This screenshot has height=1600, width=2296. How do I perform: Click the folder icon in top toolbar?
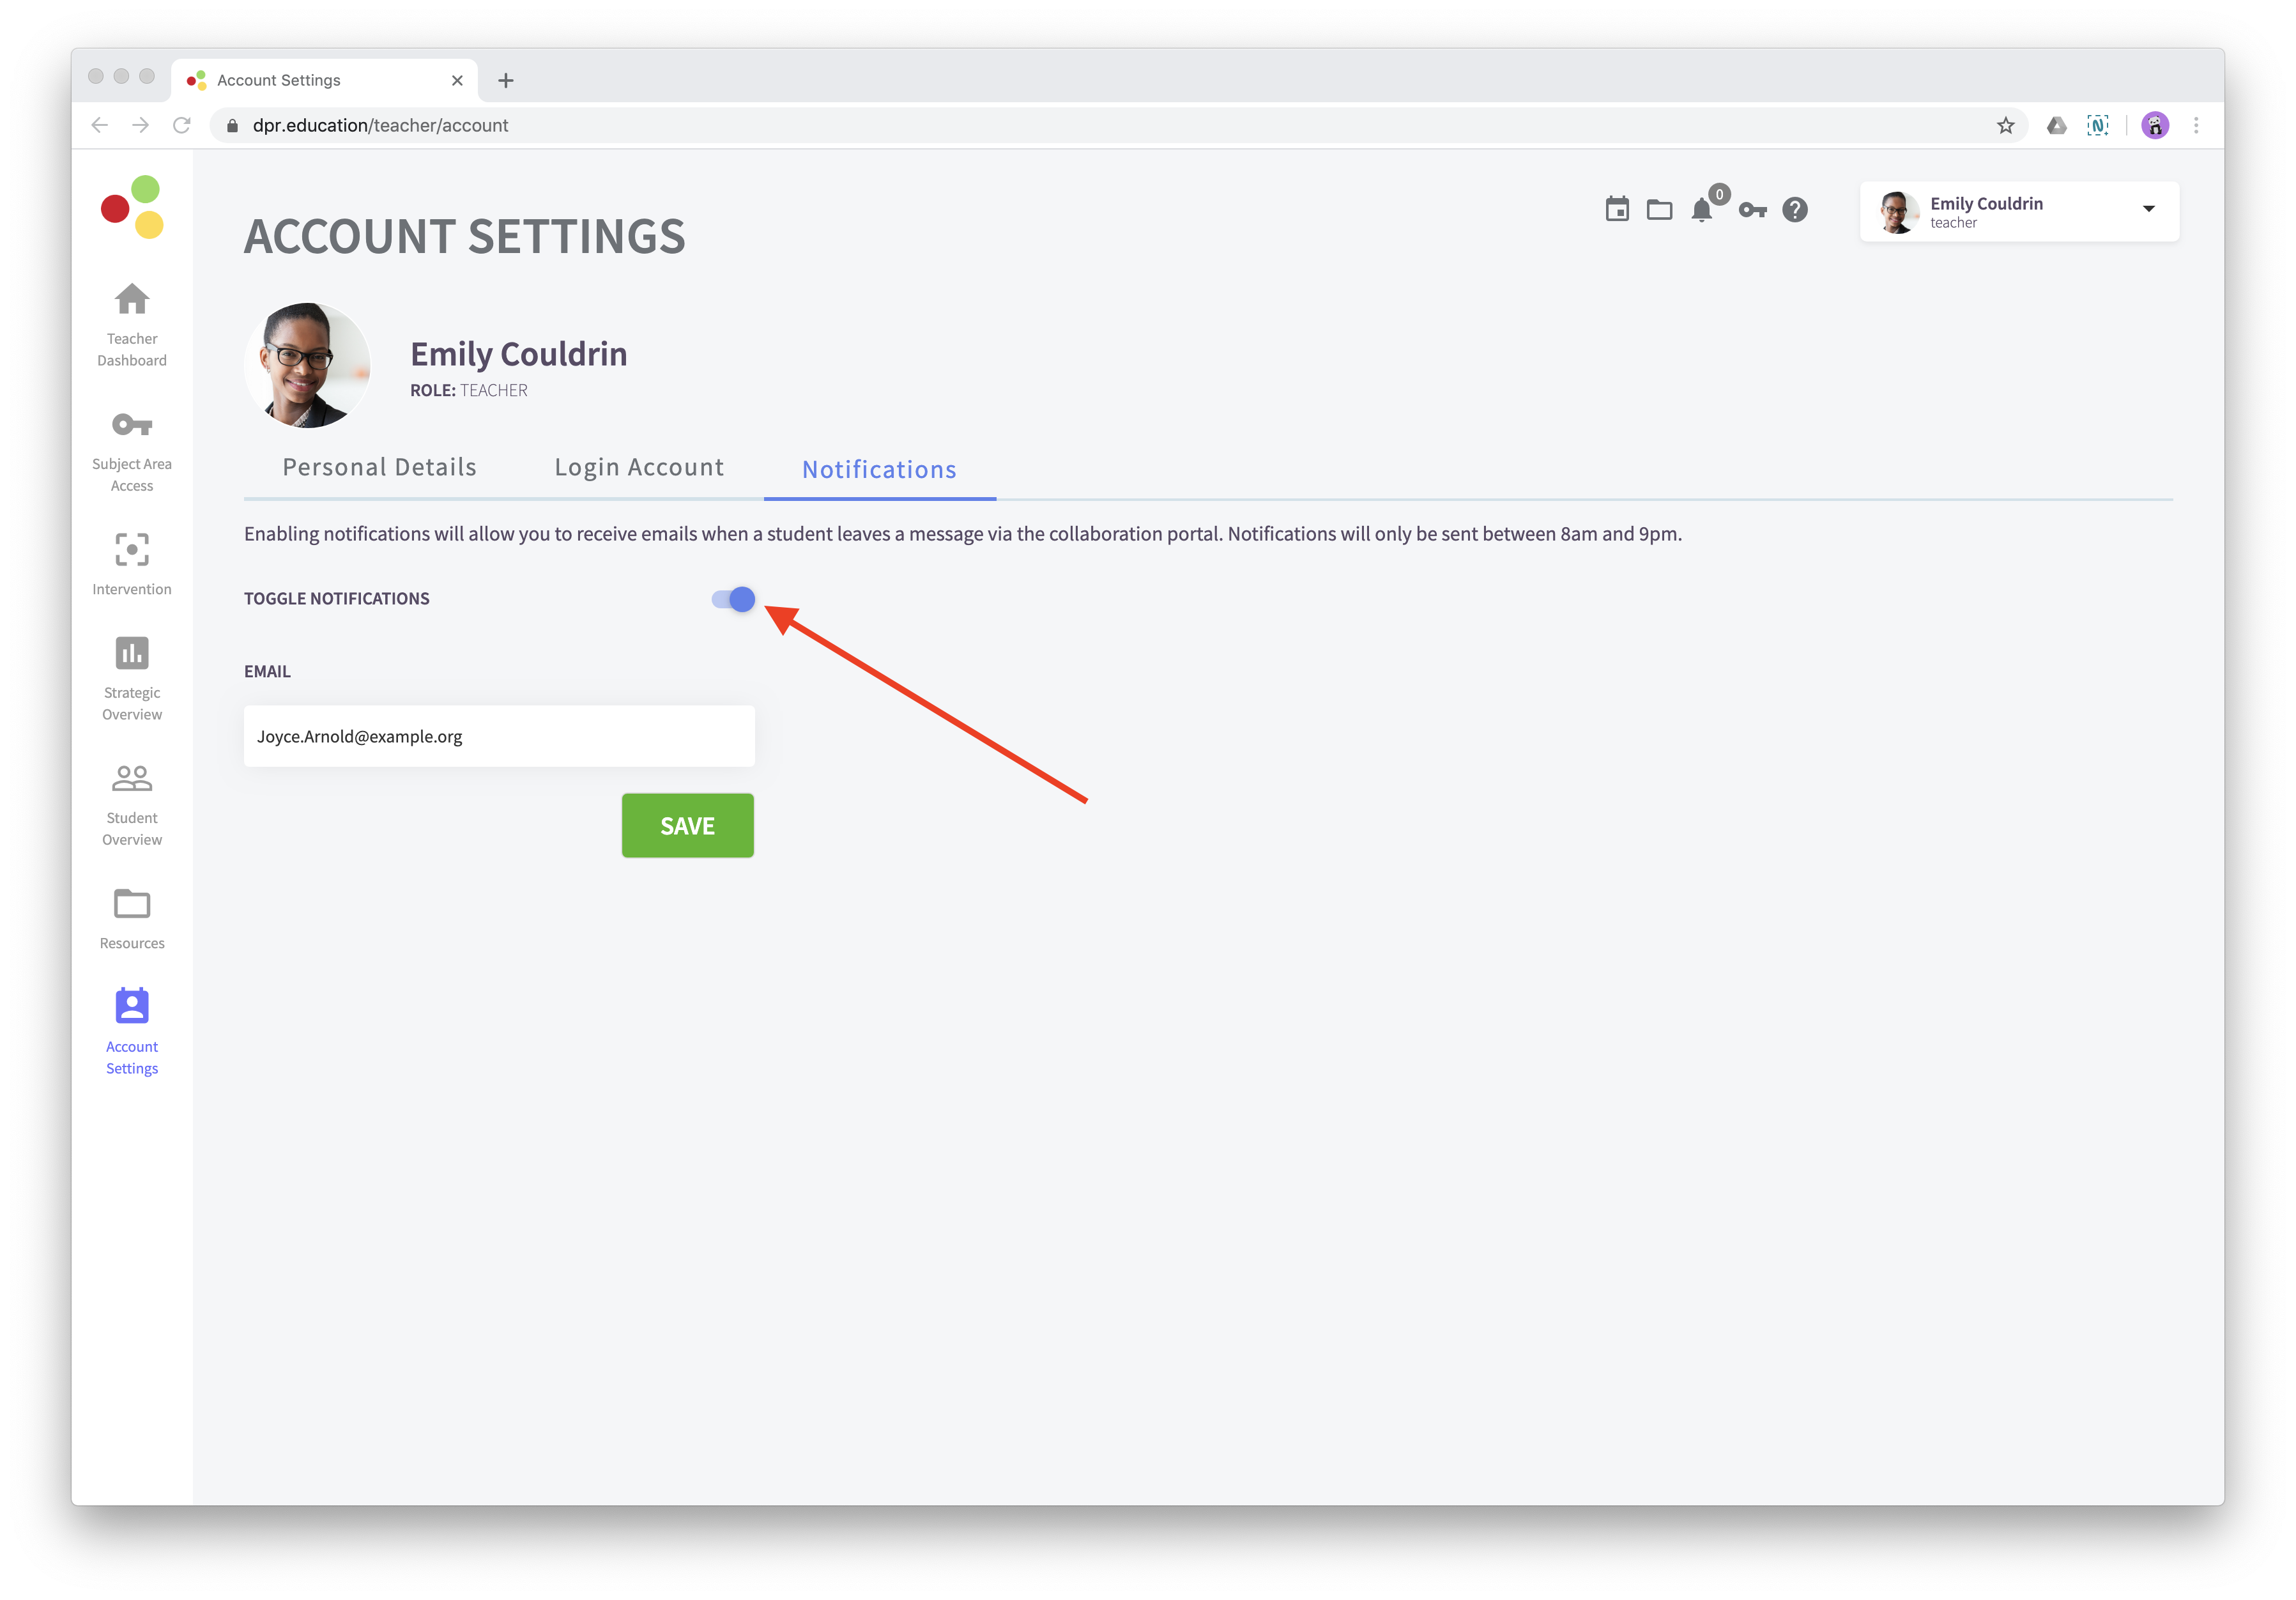pyautogui.click(x=1659, y=210)
